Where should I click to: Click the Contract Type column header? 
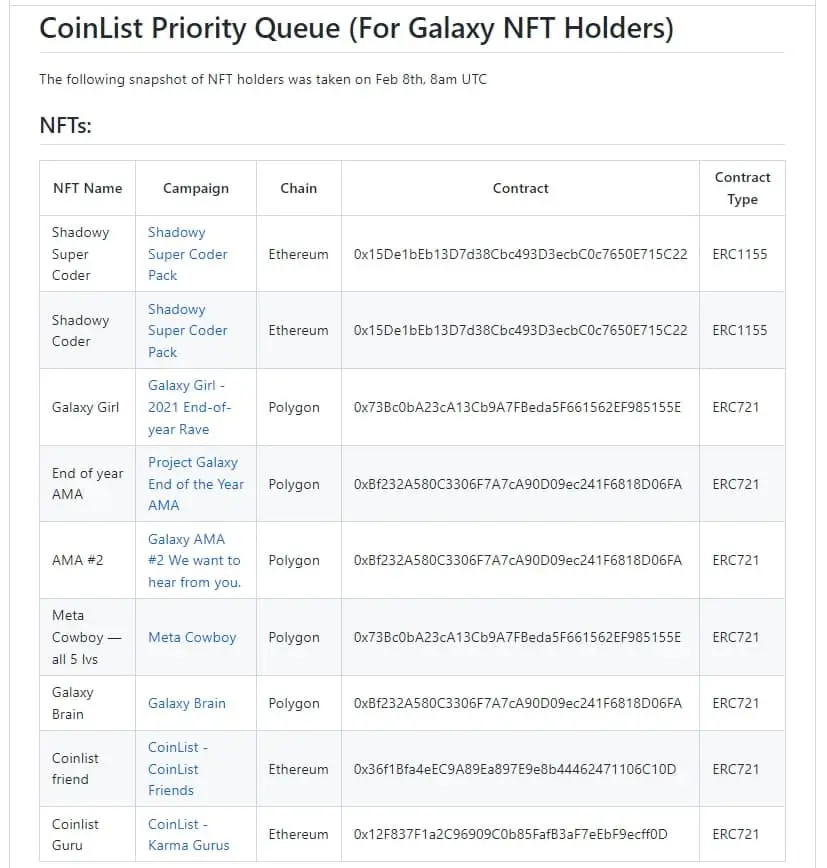742,188
